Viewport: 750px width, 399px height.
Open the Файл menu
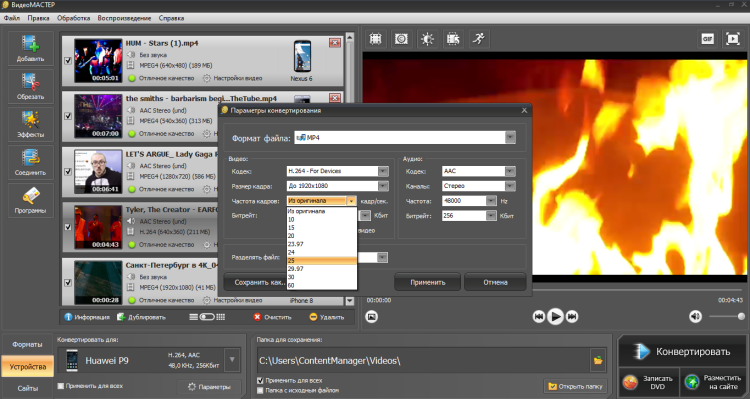[12, 18]
